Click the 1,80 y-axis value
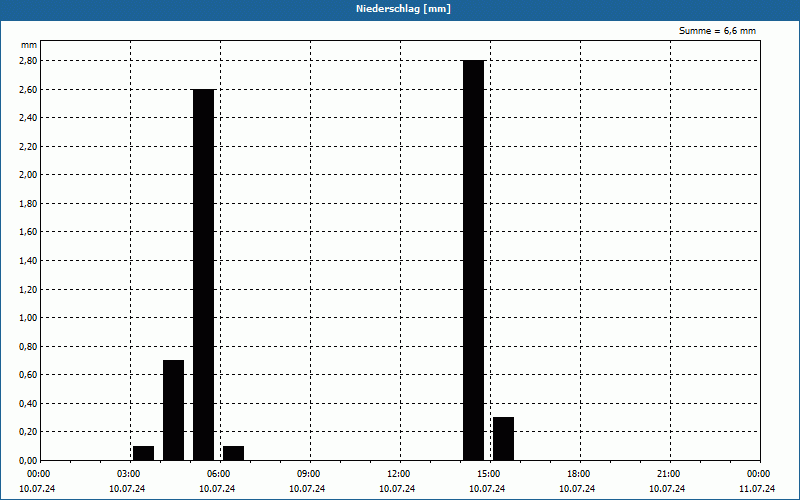800x500 pixels. click(x=29, y=204)
